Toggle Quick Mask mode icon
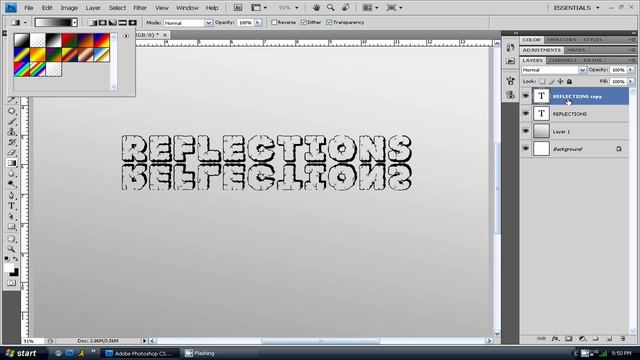640x360 pixels. (11, 283)
